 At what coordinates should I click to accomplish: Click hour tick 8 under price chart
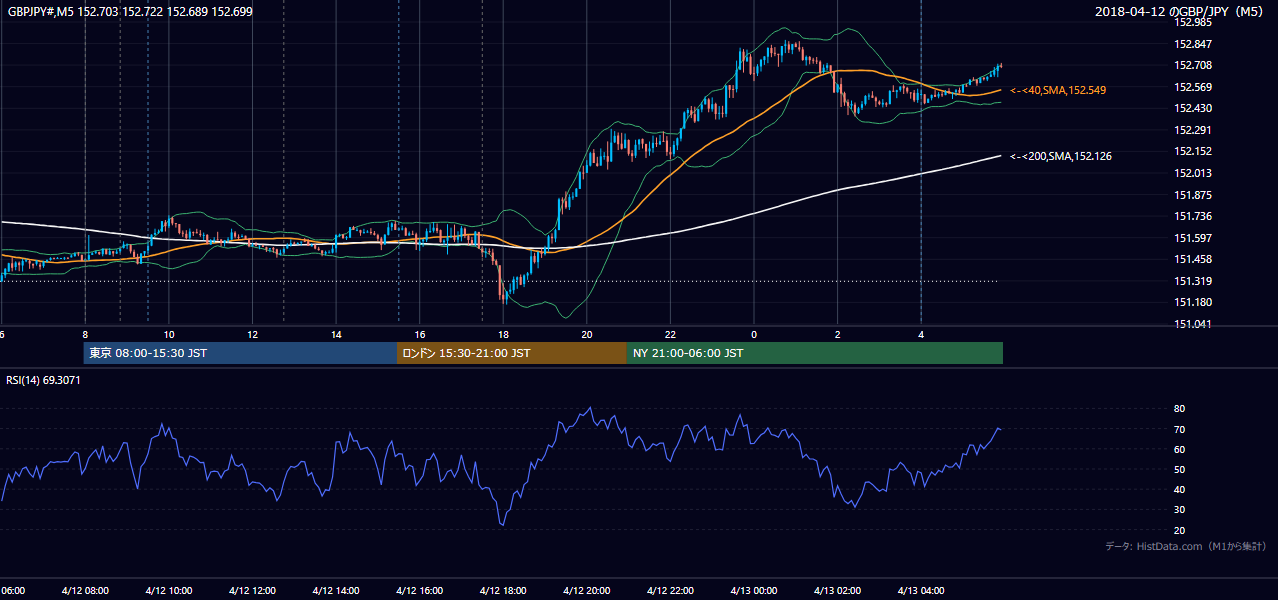(x=85, y=334)
